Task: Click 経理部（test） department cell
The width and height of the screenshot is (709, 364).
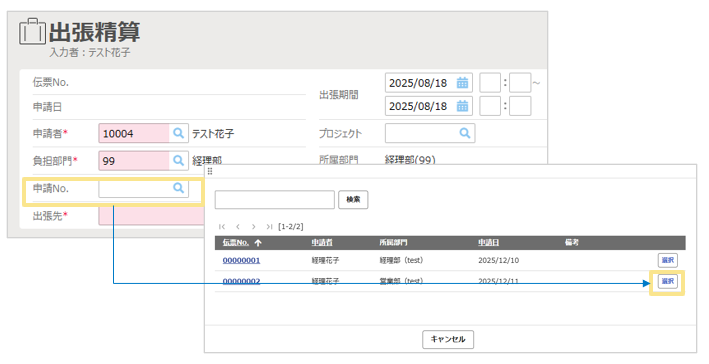Action: point(401,260)
